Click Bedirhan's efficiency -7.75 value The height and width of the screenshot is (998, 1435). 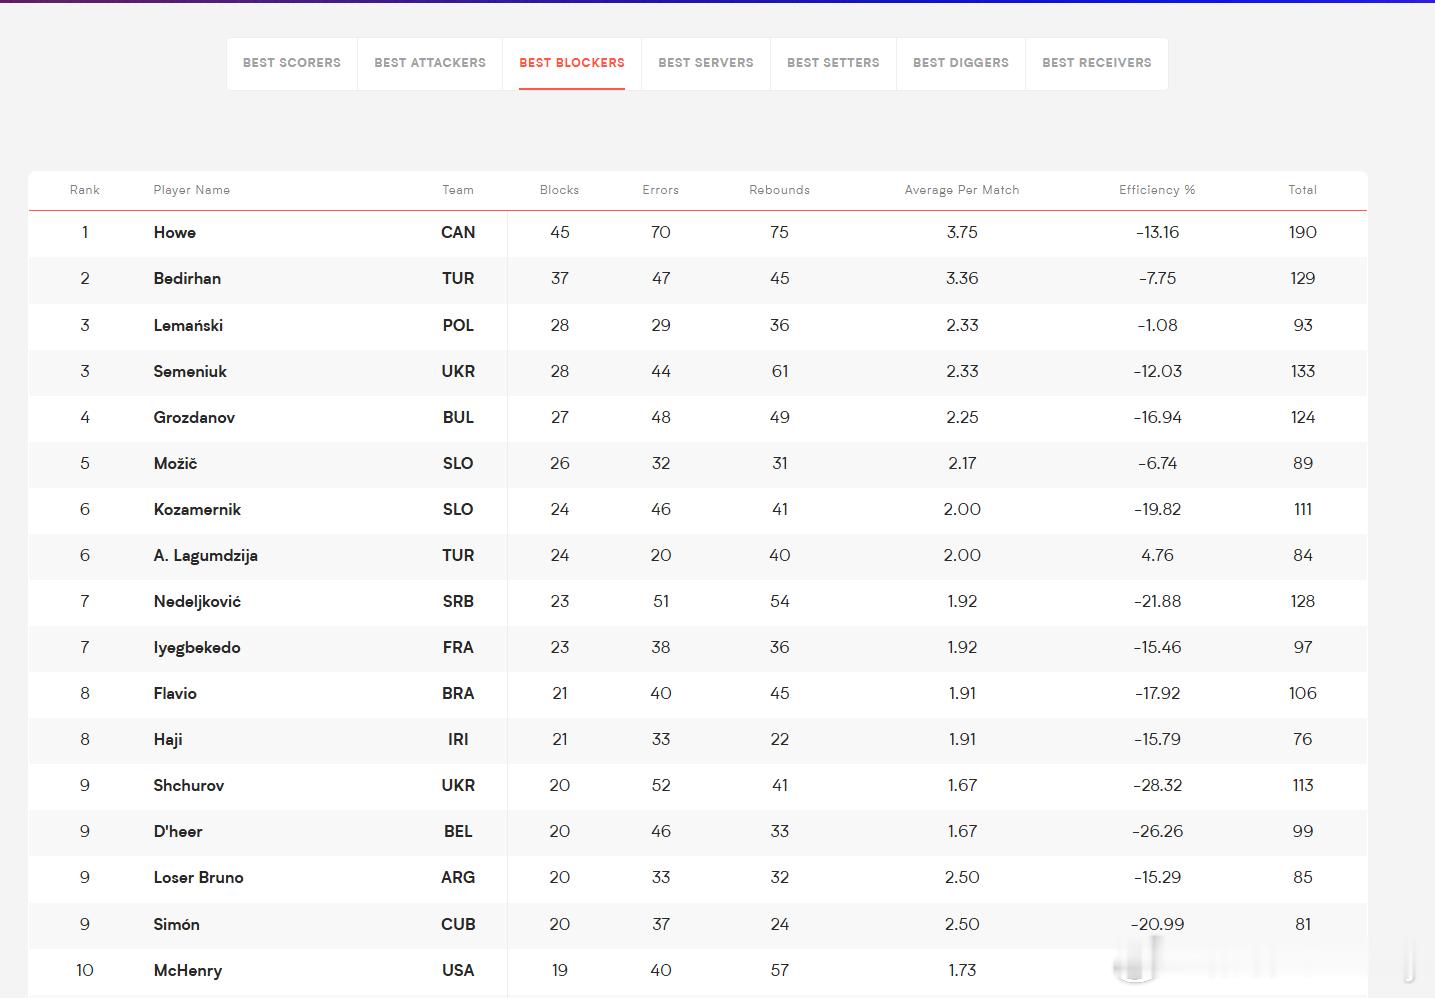1157,279
